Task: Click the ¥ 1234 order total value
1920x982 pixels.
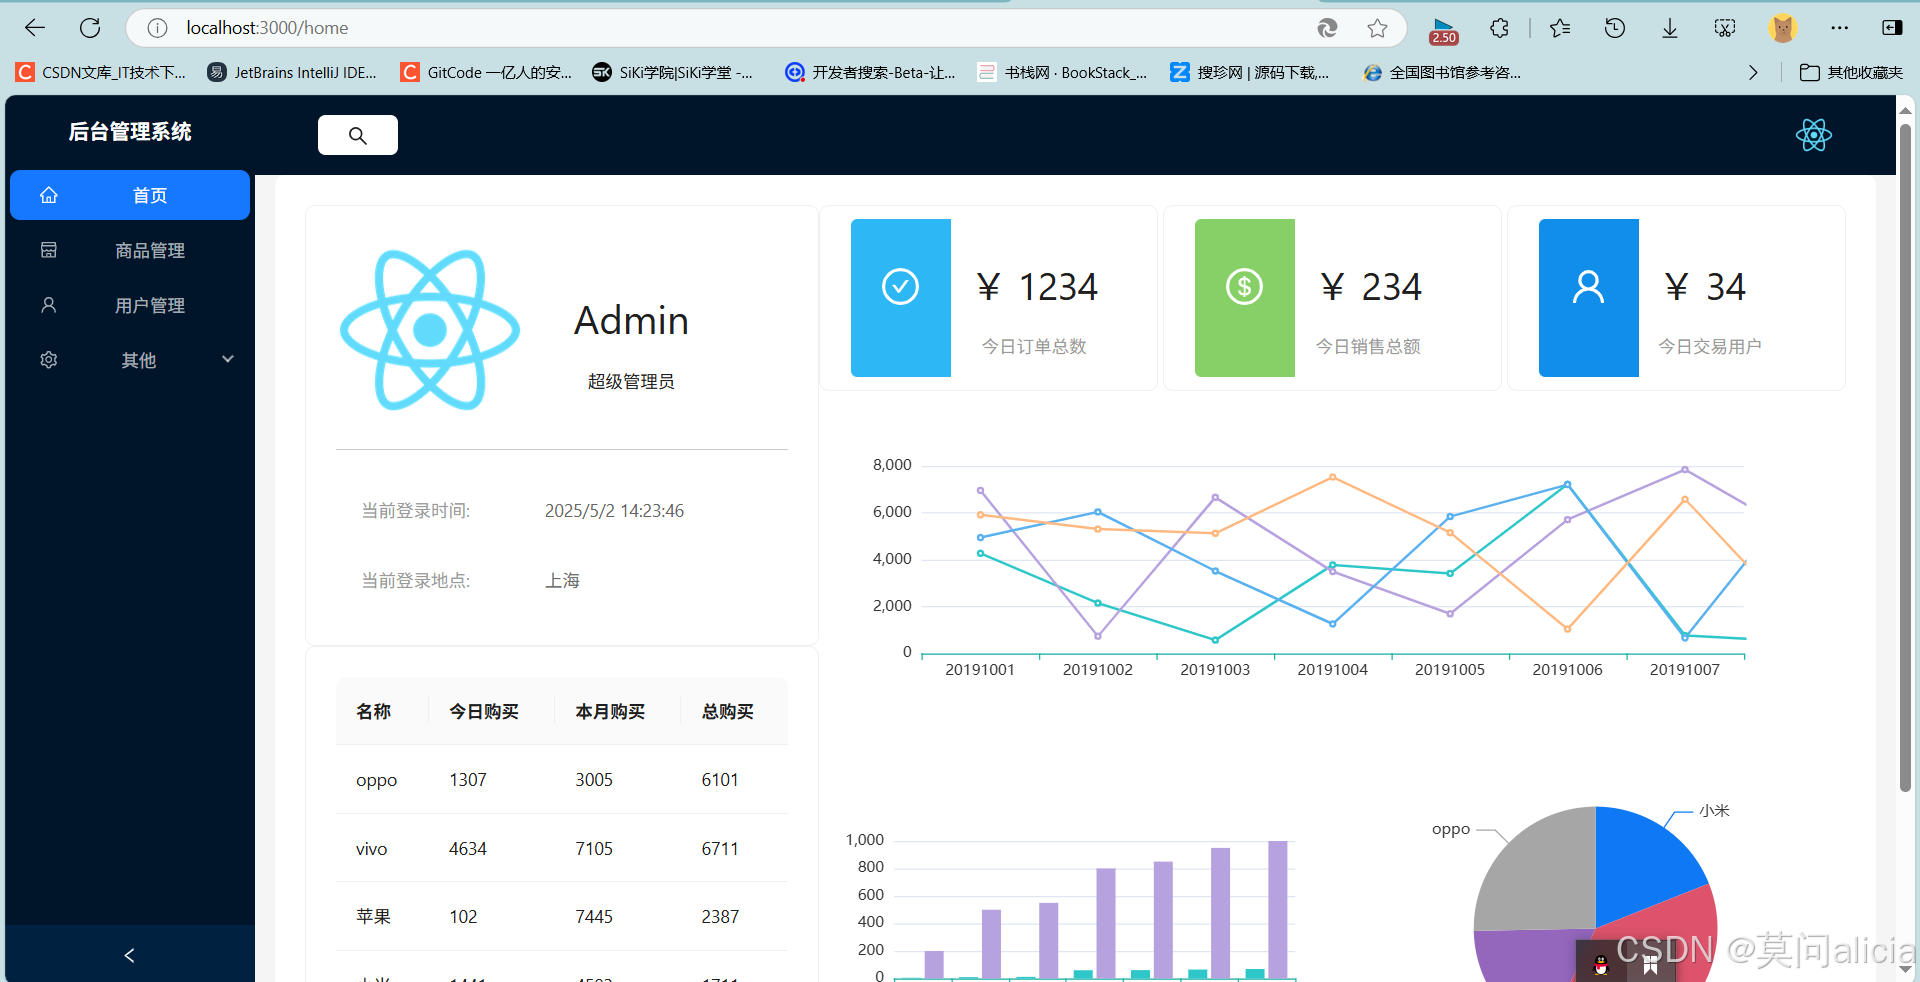Action: (1037, 288)
